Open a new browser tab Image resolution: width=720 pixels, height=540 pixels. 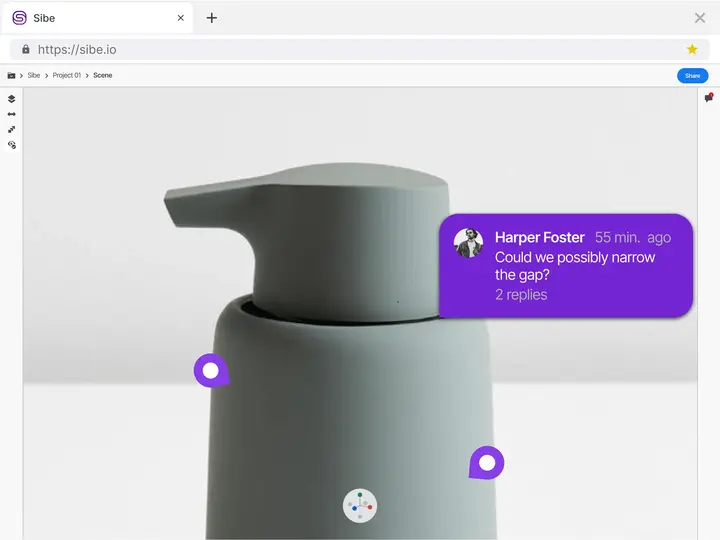(212, 18)
